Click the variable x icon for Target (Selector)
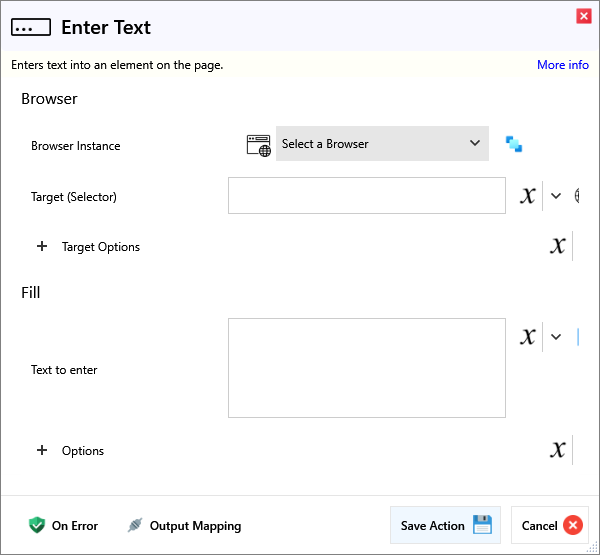600x555 pixels. tap(527, 196)
